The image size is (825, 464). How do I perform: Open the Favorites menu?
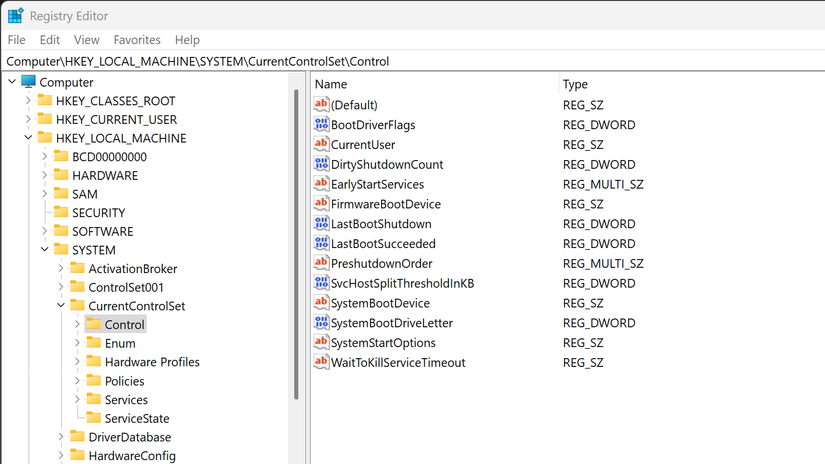tap(137, 40)
